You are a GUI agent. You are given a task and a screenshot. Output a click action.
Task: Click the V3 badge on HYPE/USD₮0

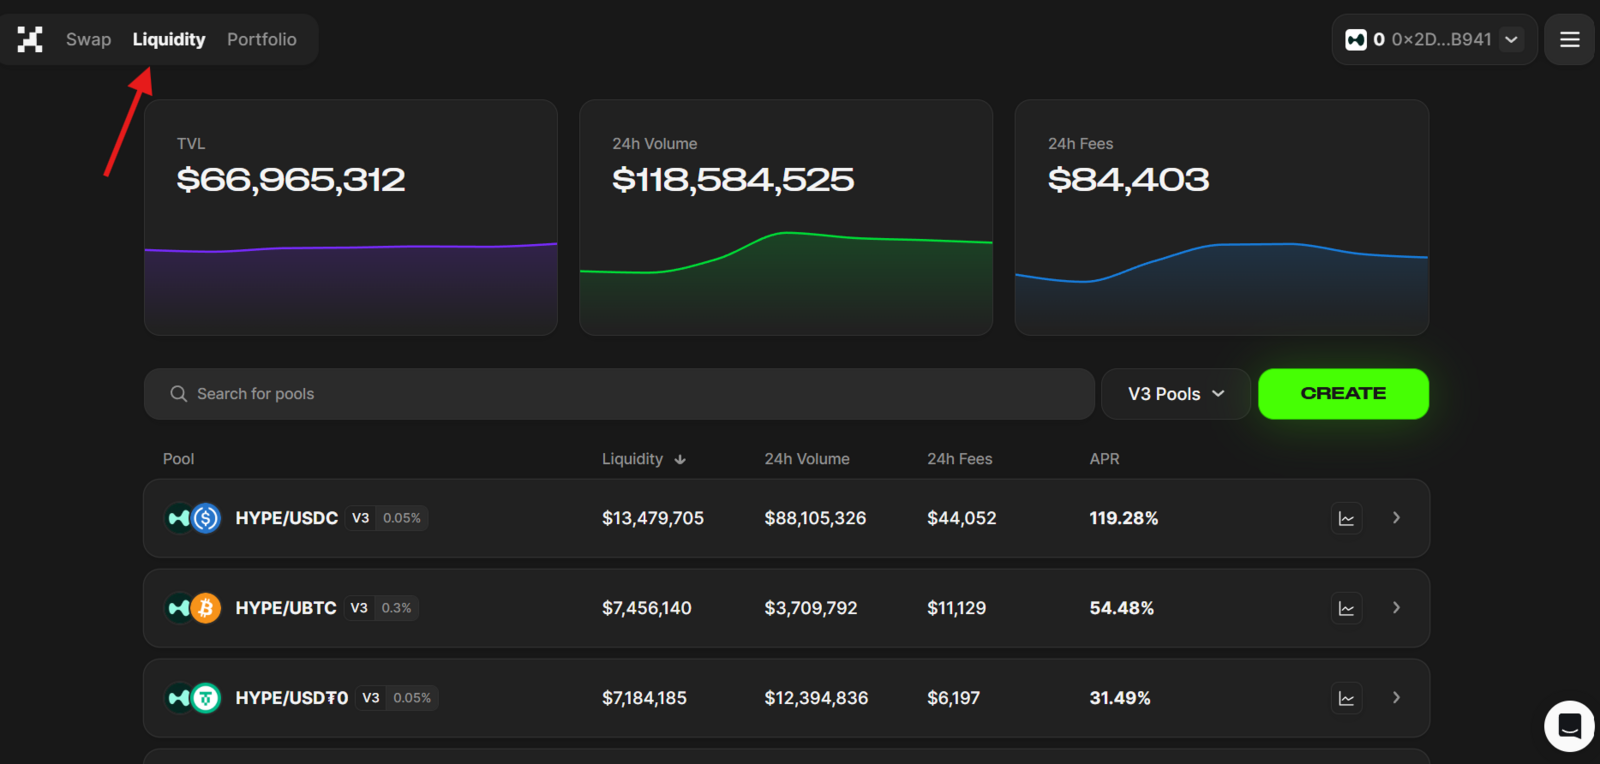371,698
